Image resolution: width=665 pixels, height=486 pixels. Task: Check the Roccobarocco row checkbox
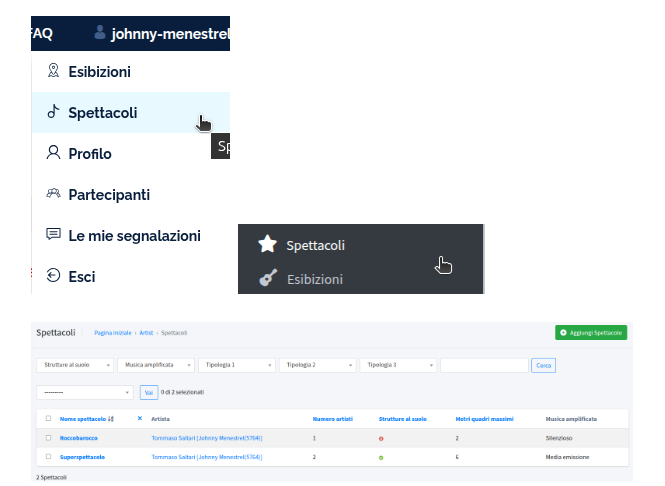[x=48, y=437]
